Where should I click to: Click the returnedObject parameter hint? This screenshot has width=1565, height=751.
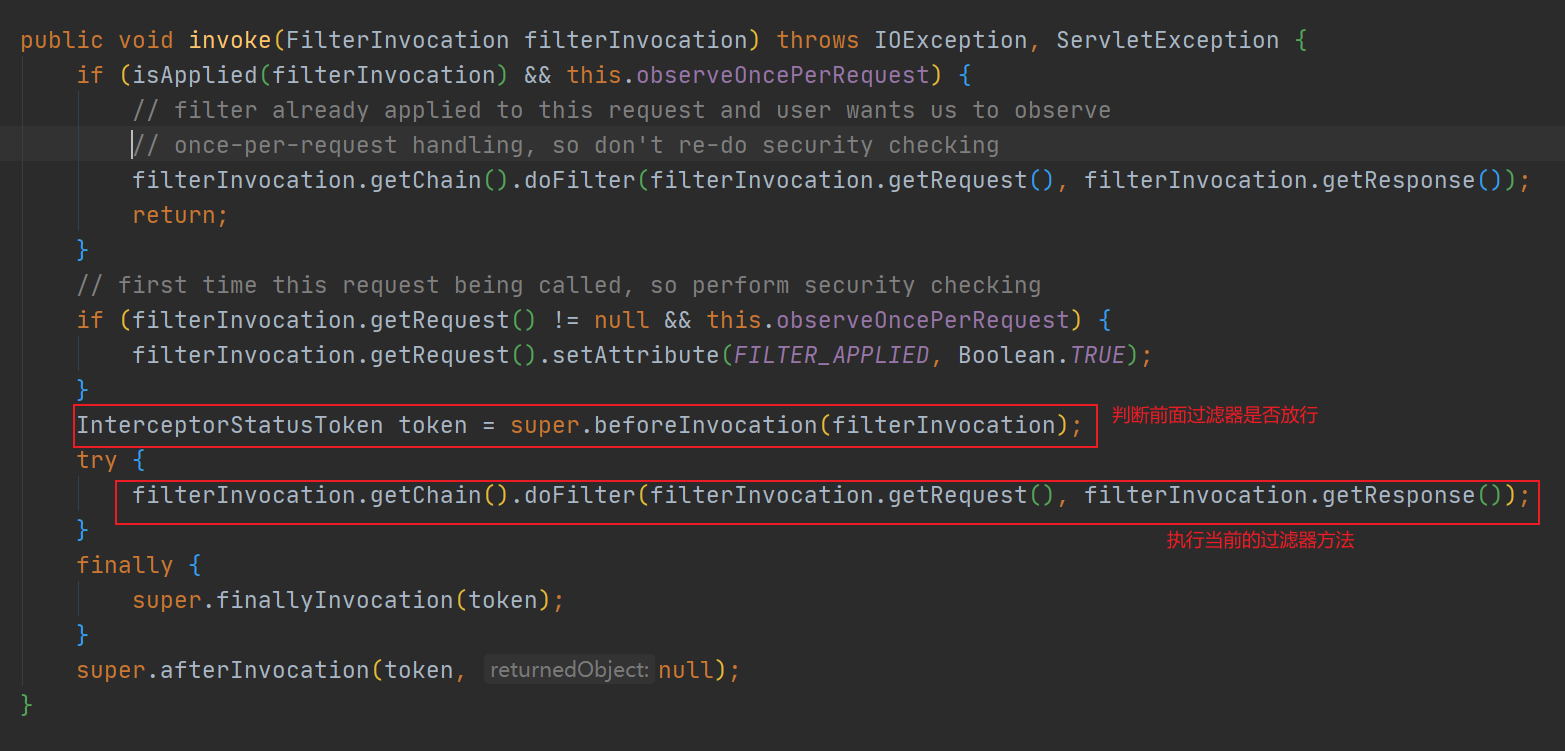pos(569,670)
